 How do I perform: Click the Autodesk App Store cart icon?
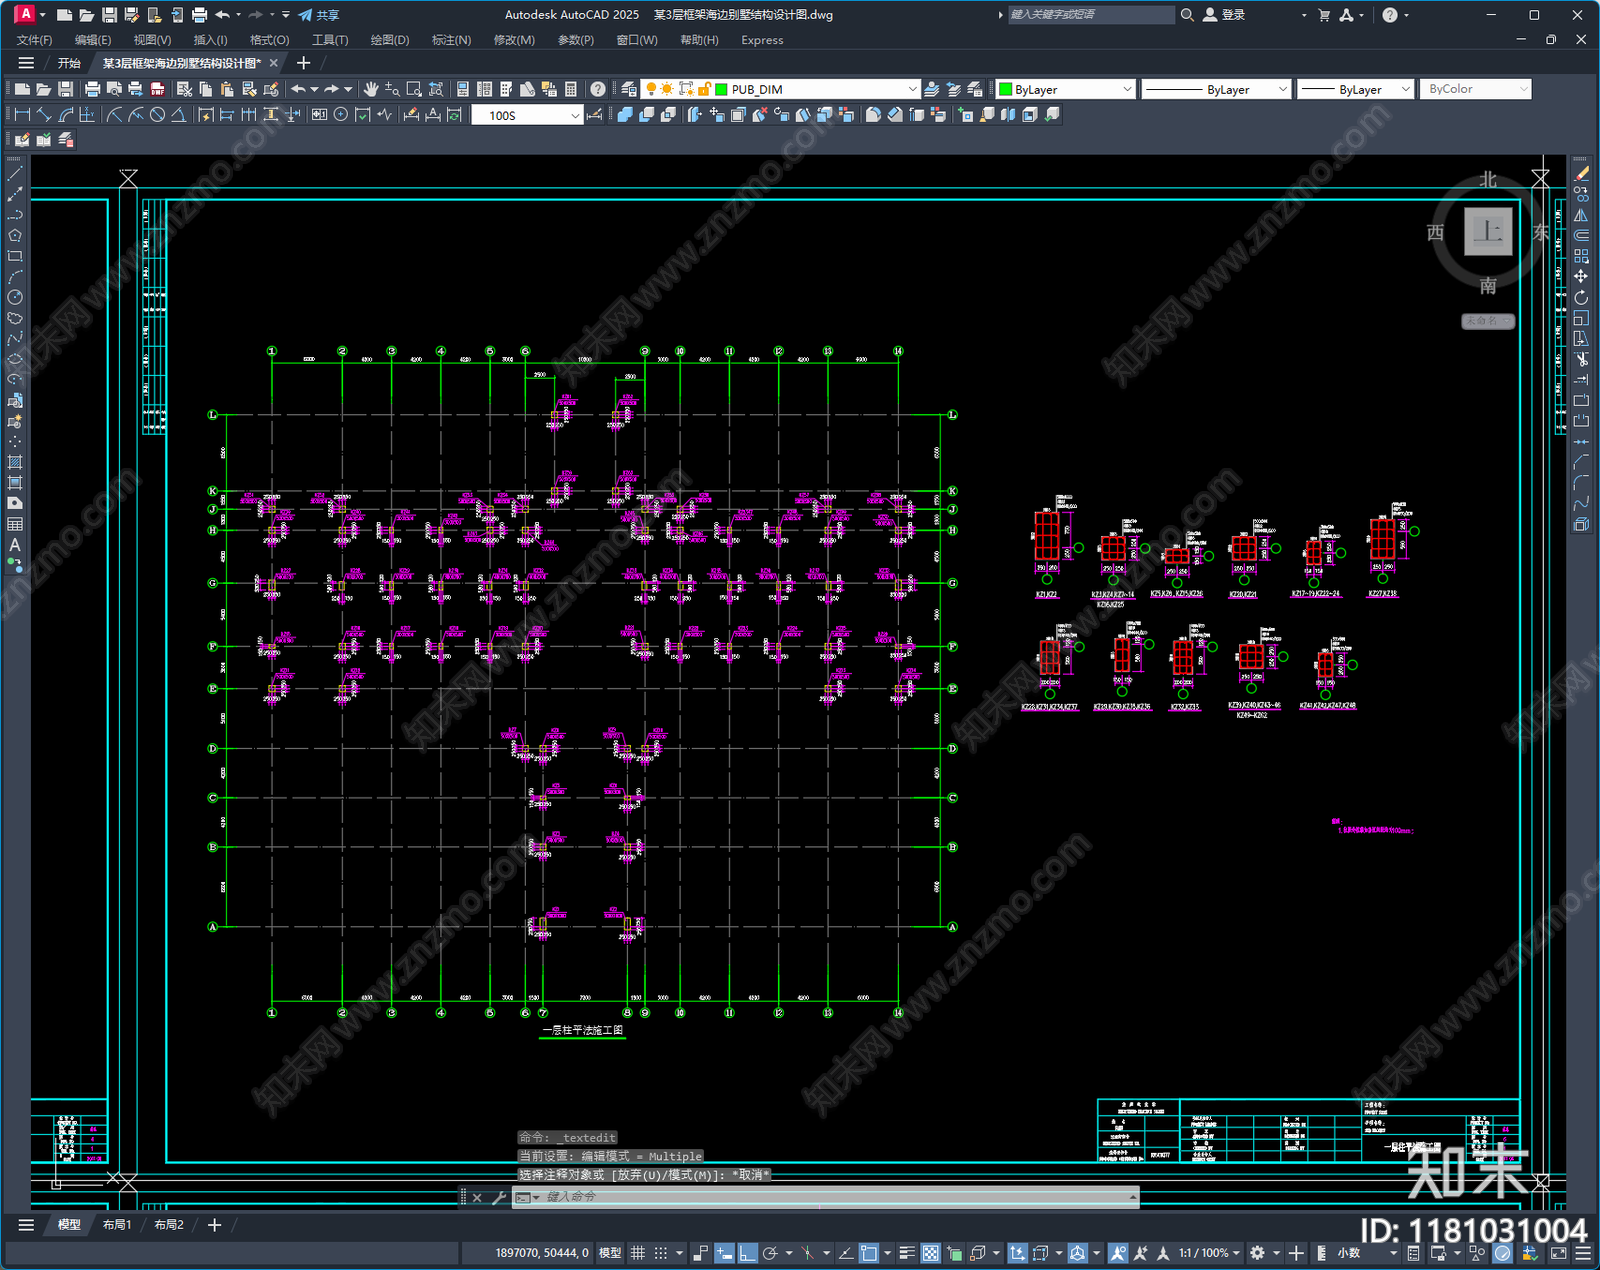(1324, 15)
